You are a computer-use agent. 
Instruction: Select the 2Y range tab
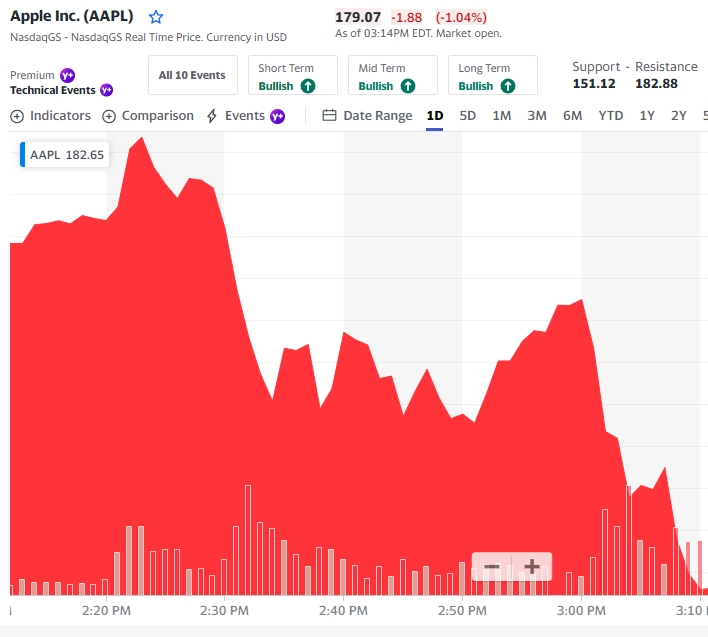tap(678, 116)
